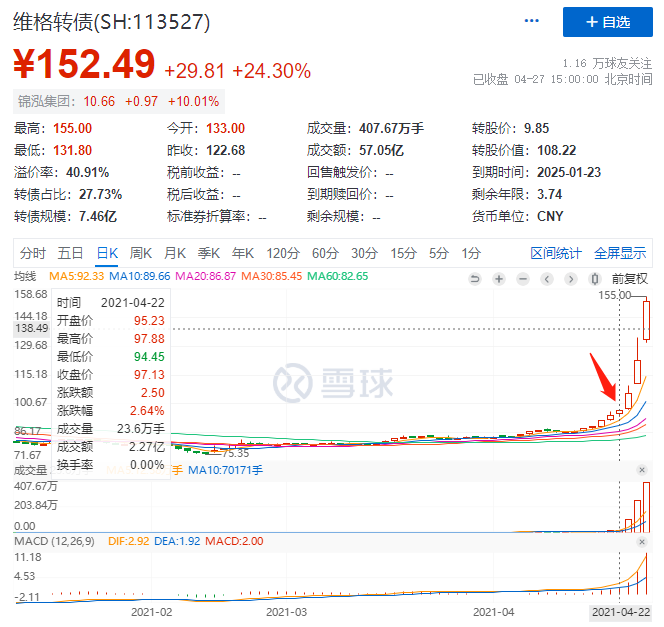Click the 转股价 9.85 value
Screen dimensions: 664x627
pyautogui.click(x=536, y=128)
